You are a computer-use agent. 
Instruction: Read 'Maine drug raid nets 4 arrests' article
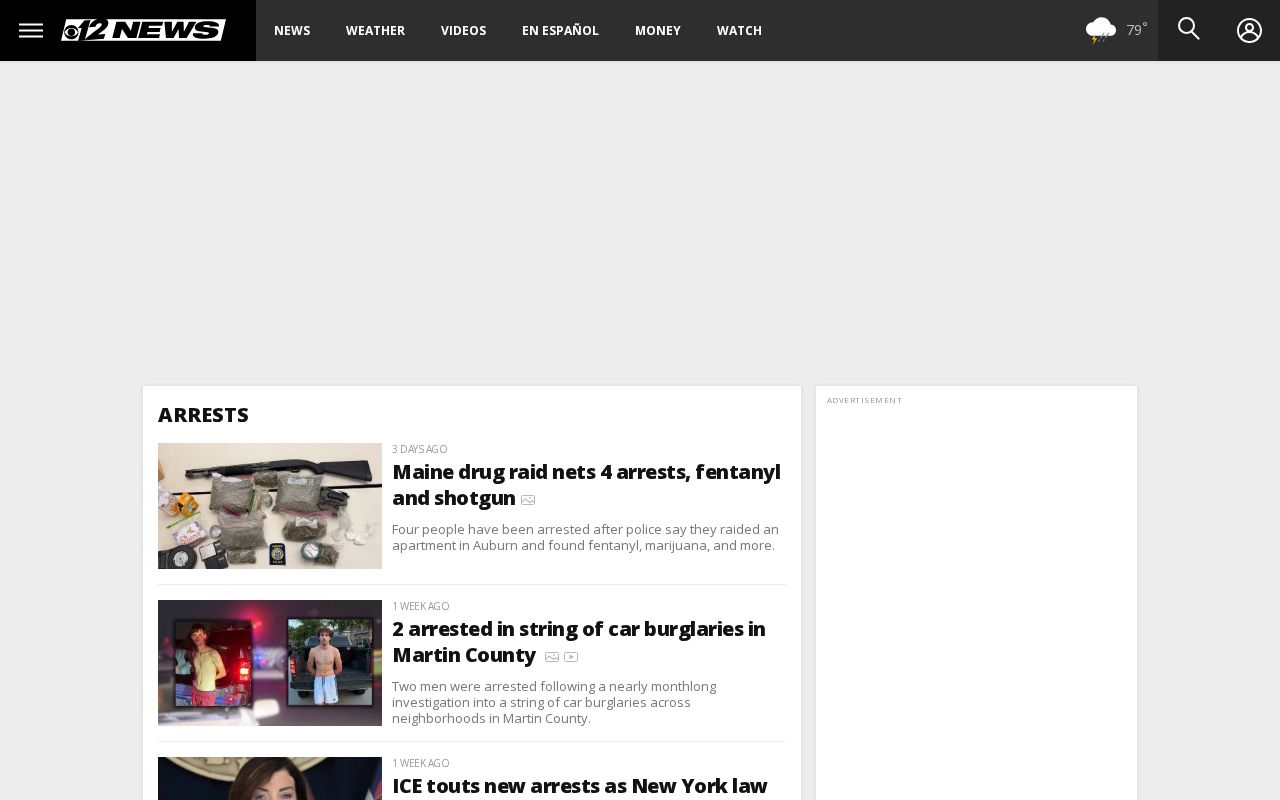tap(586, 484)
